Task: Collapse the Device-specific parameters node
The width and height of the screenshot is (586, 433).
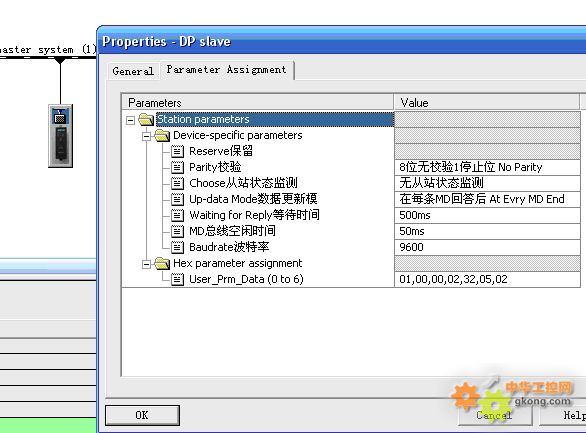Action: click(x=146, y=136)
